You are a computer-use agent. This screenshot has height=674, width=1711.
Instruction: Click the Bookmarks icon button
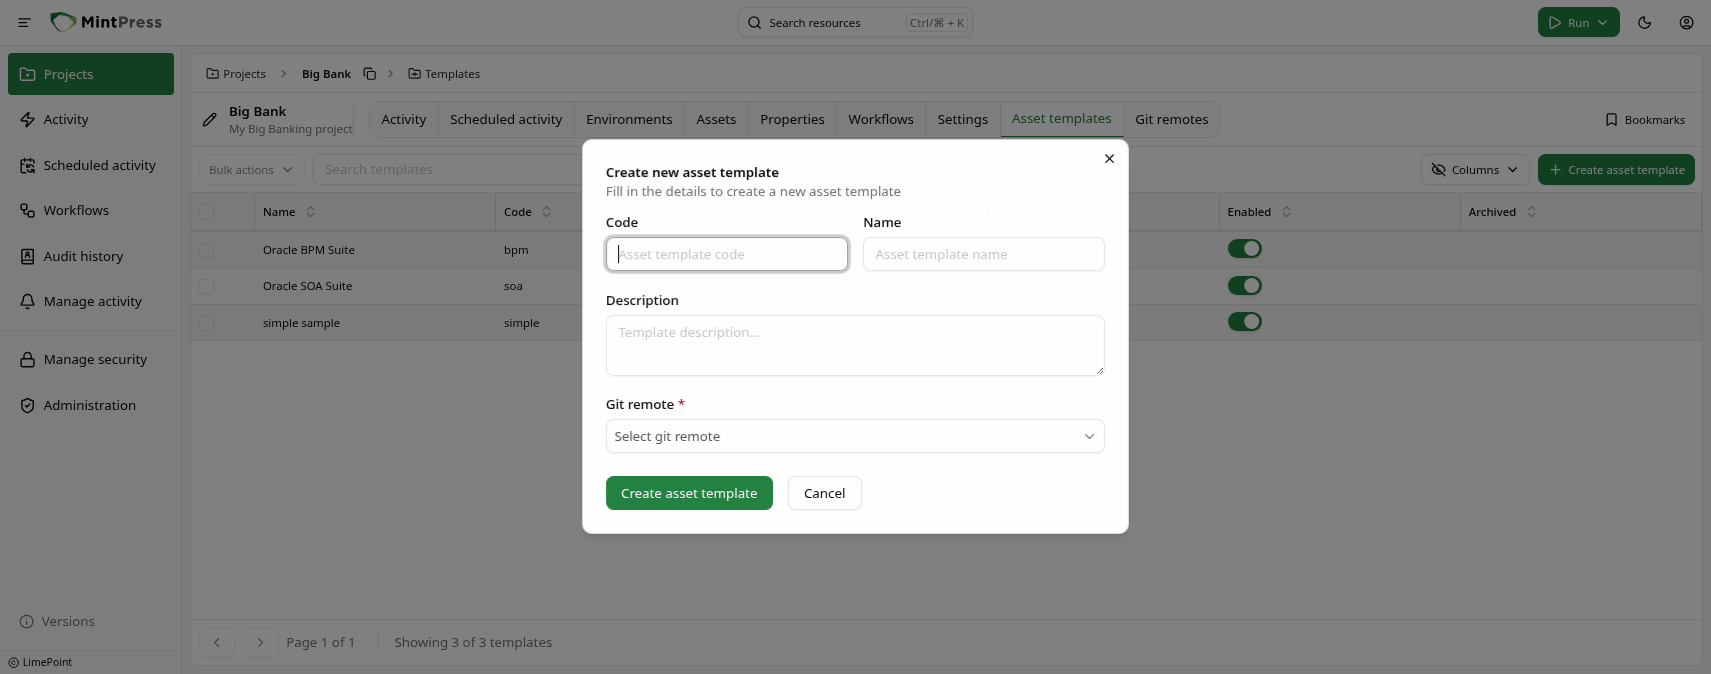pos(1645,120)
